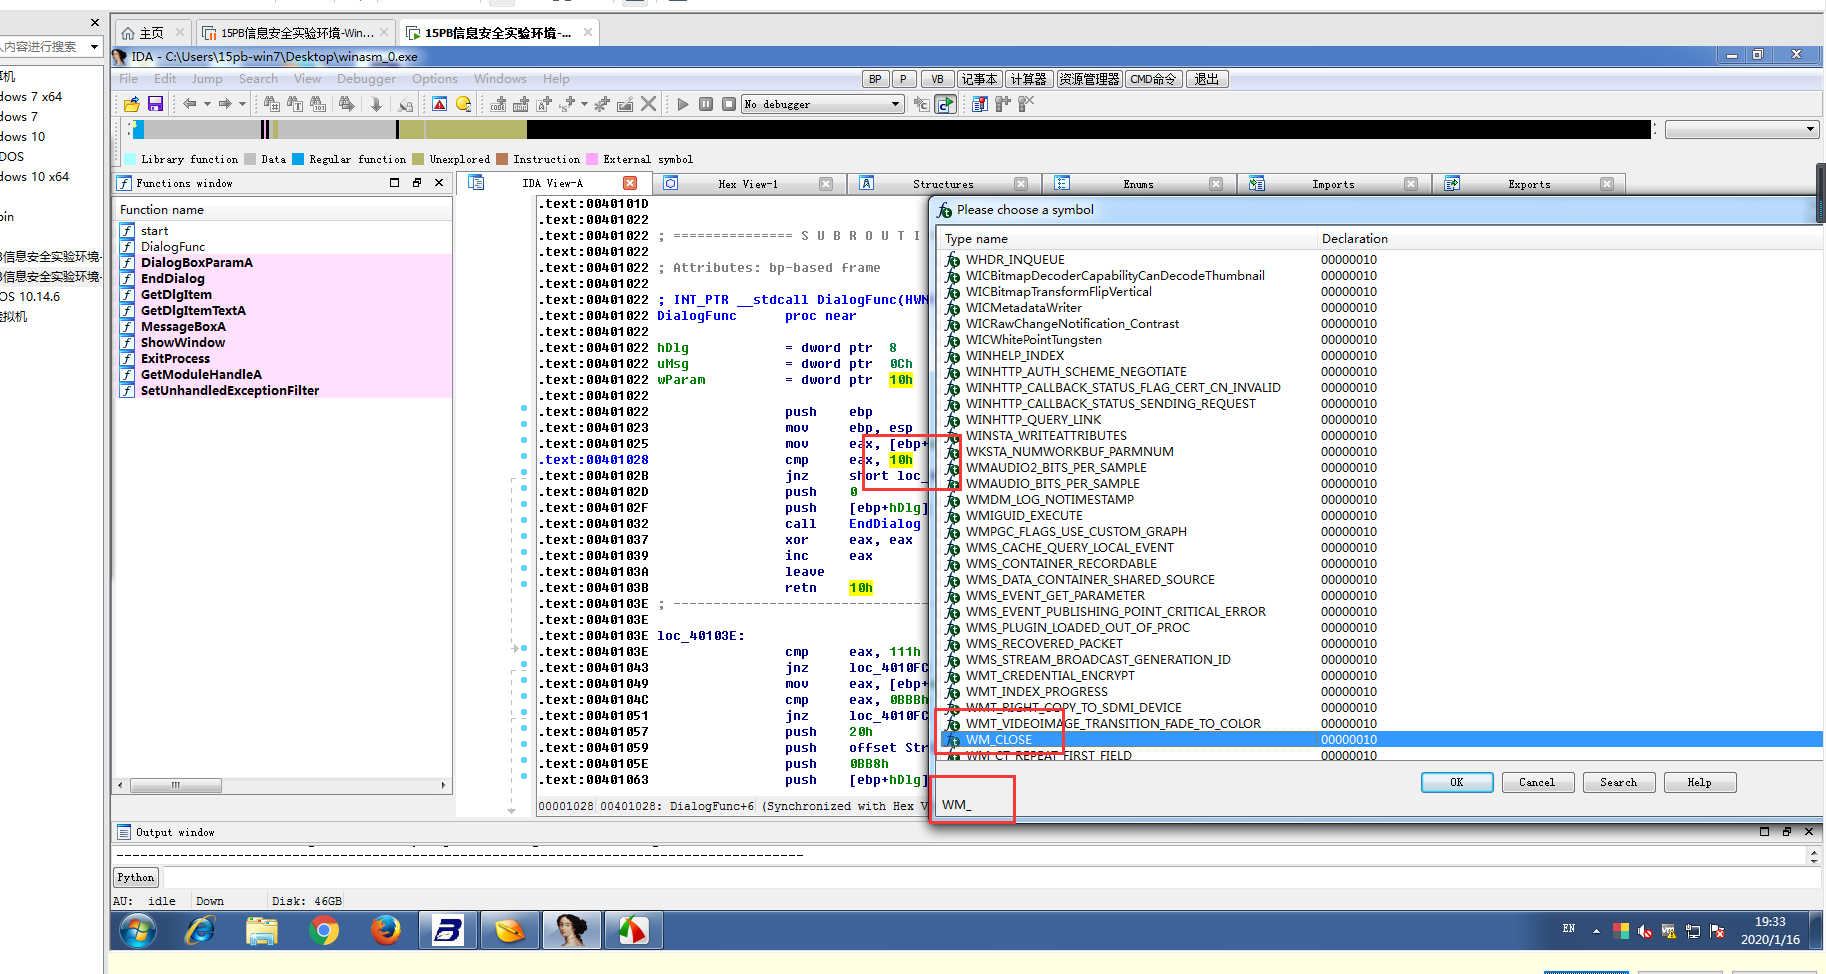Pause the debugger process
This screenshot has width=1826, height=974.
click(x=706, y=104)
